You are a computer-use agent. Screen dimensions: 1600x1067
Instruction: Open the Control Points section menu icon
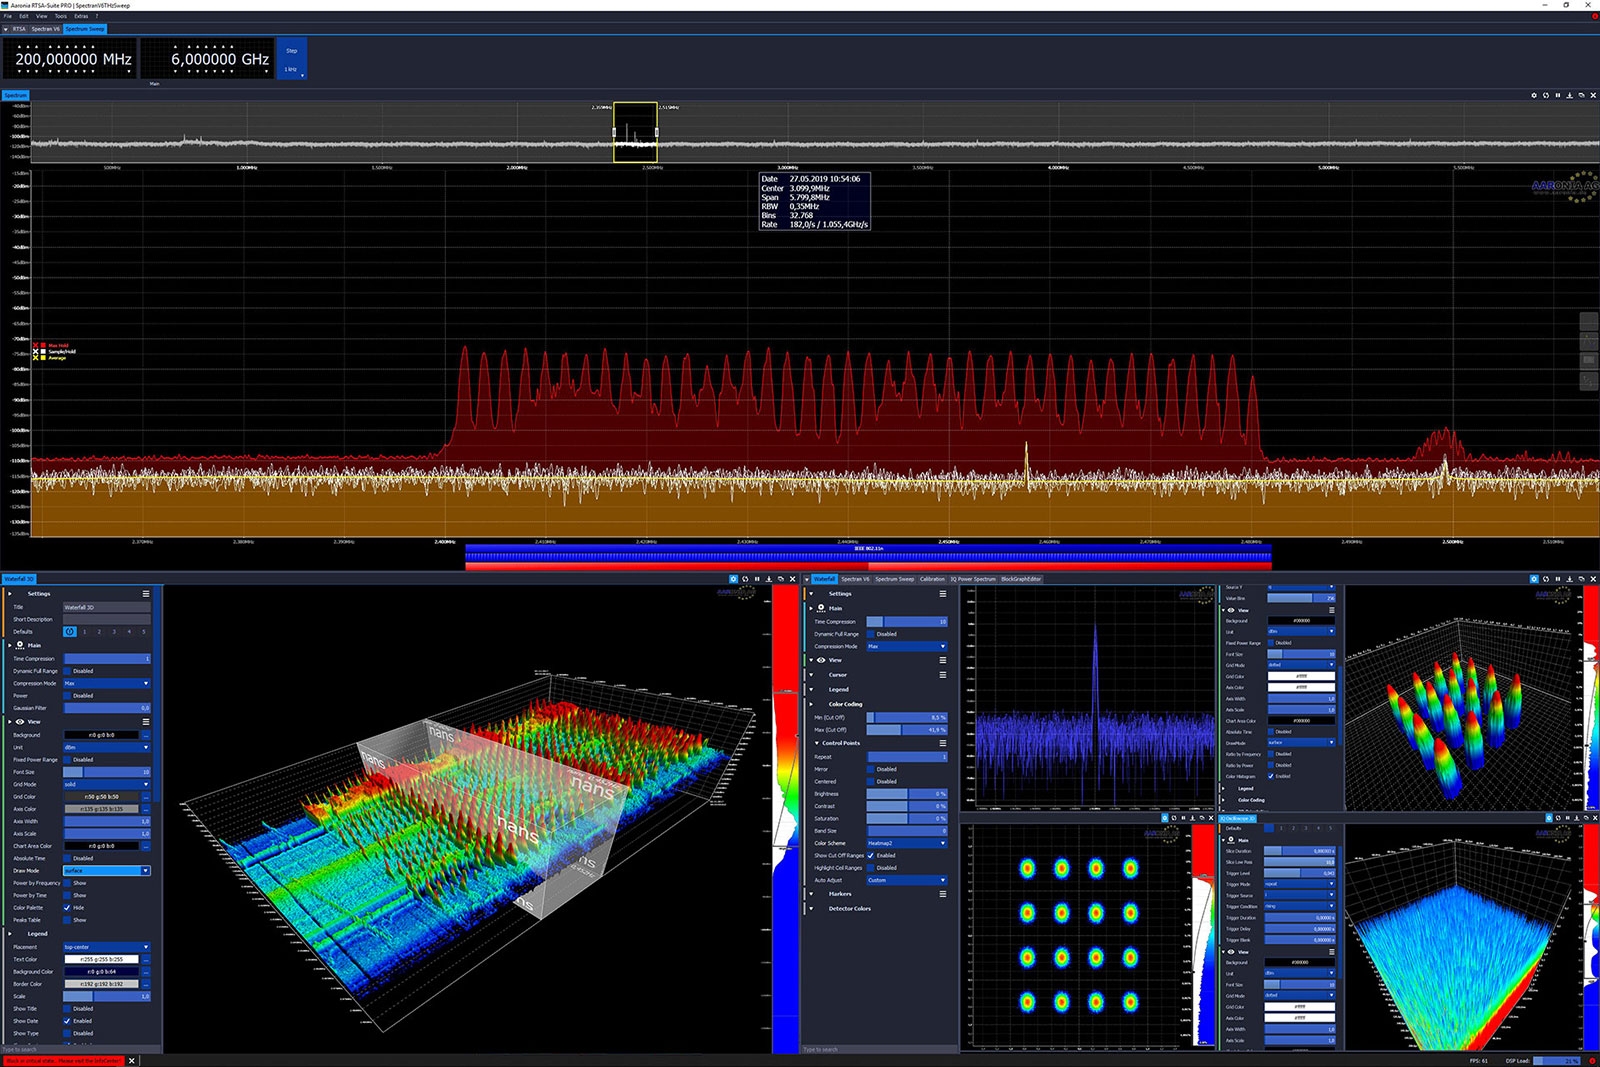(x=942, y=743)
